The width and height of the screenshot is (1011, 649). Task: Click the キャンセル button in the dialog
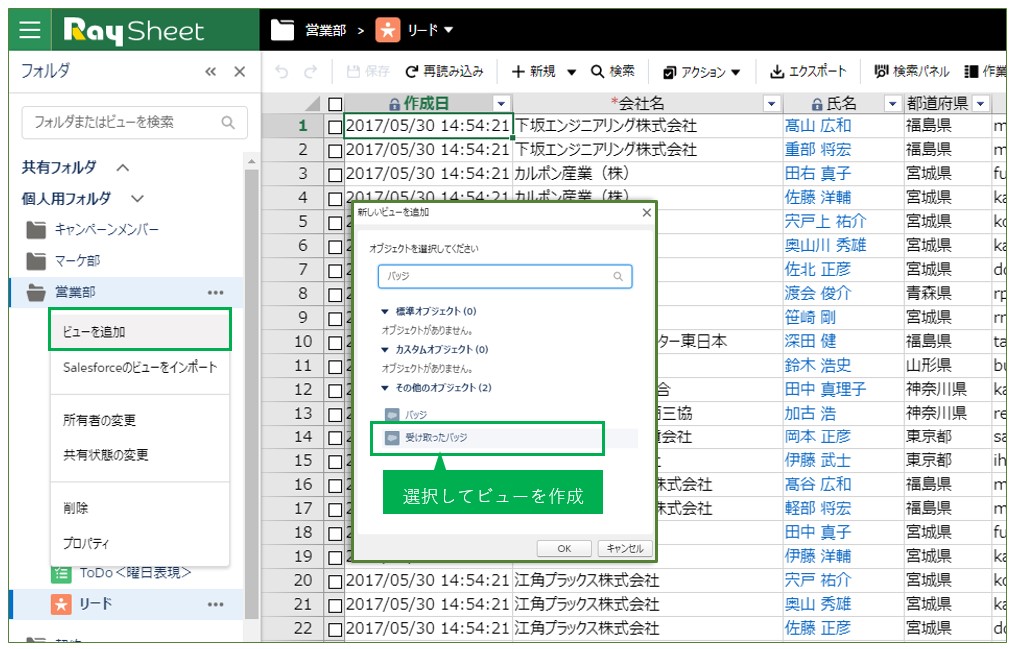pyautogui.click(x=625, y=548)
